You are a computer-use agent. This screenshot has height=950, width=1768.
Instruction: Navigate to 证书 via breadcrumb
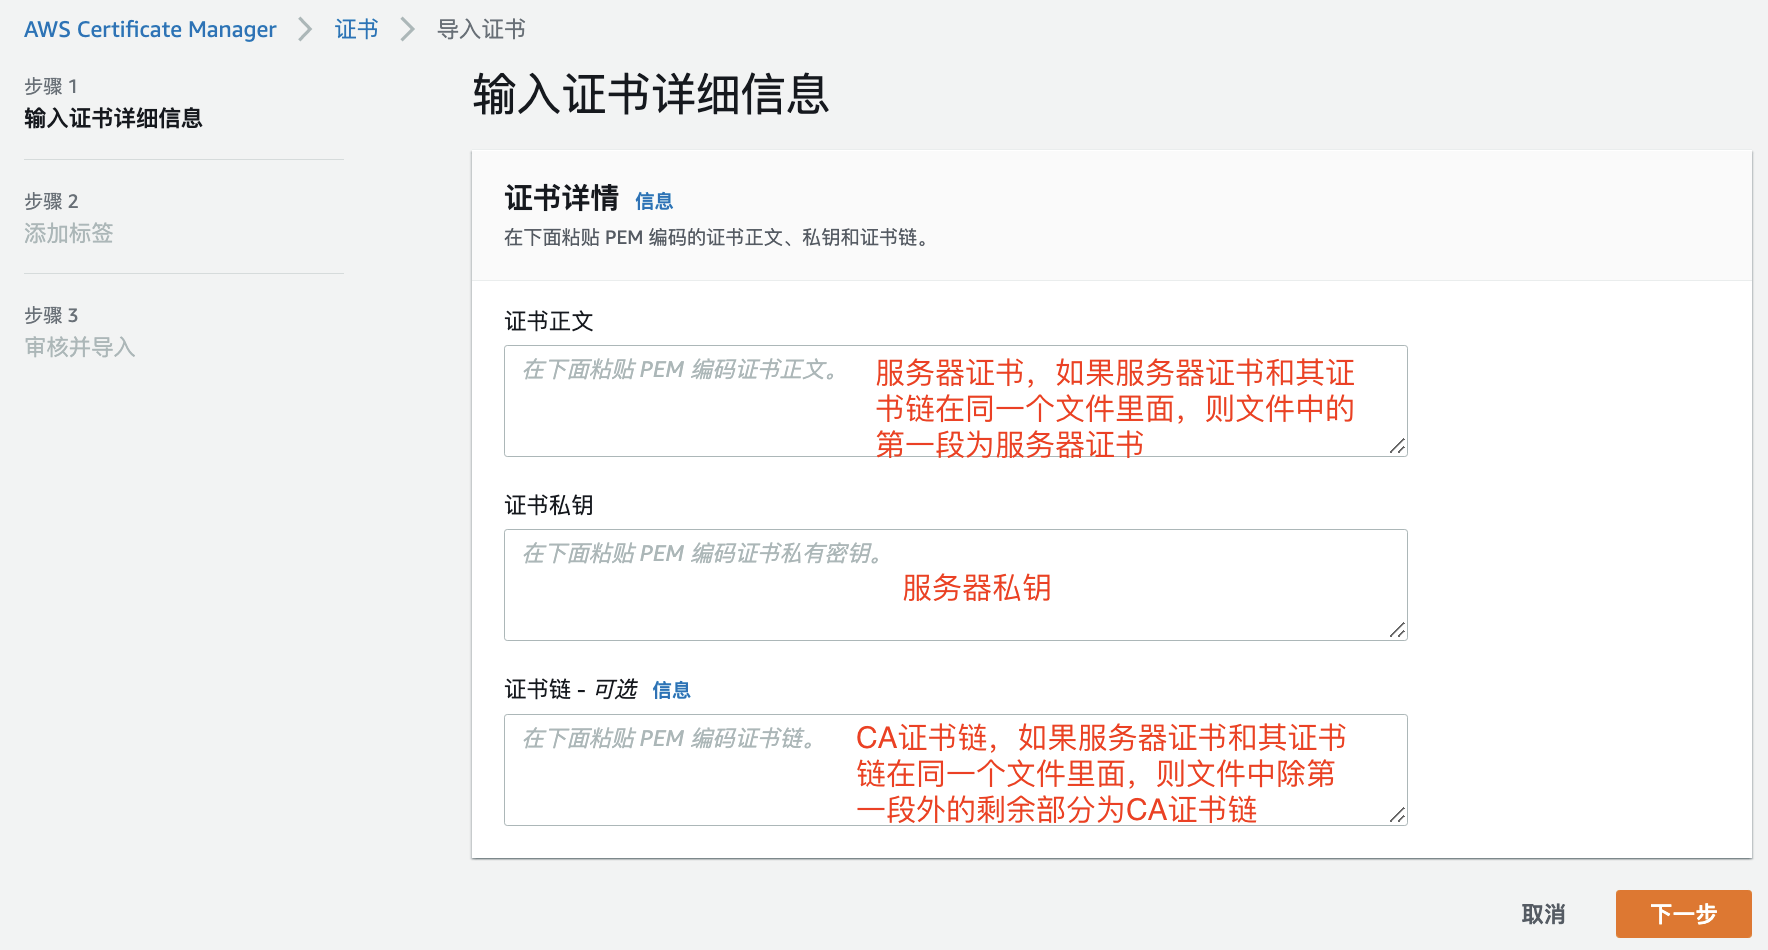click(356, 29)
